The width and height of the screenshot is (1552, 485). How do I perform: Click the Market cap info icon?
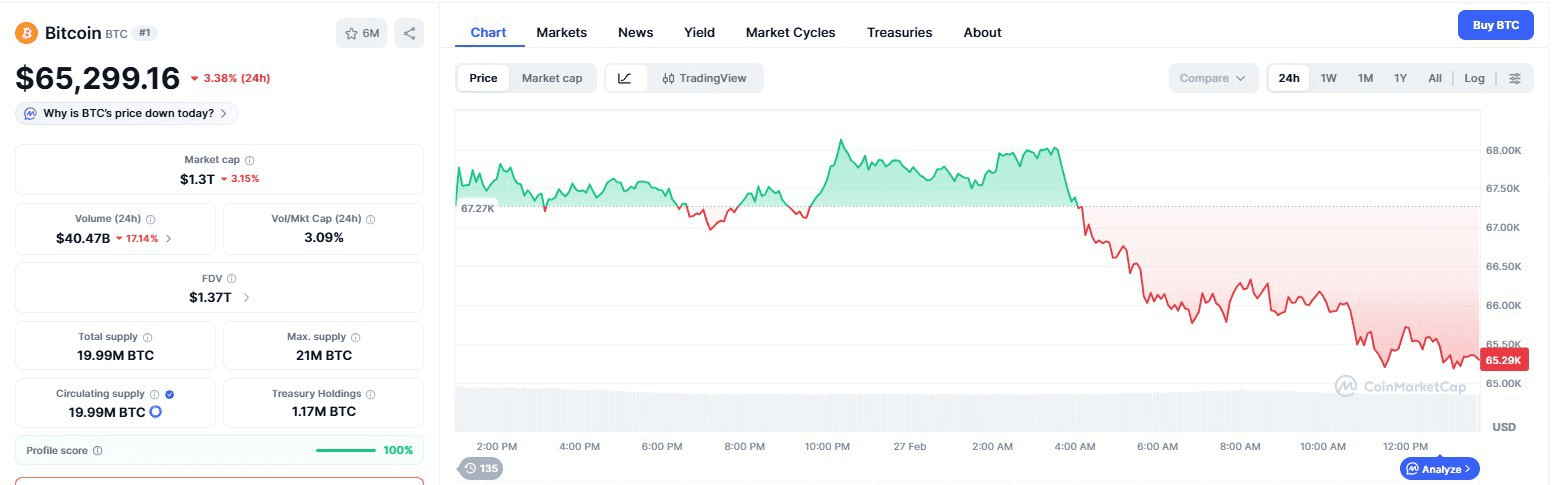[250, 160]
